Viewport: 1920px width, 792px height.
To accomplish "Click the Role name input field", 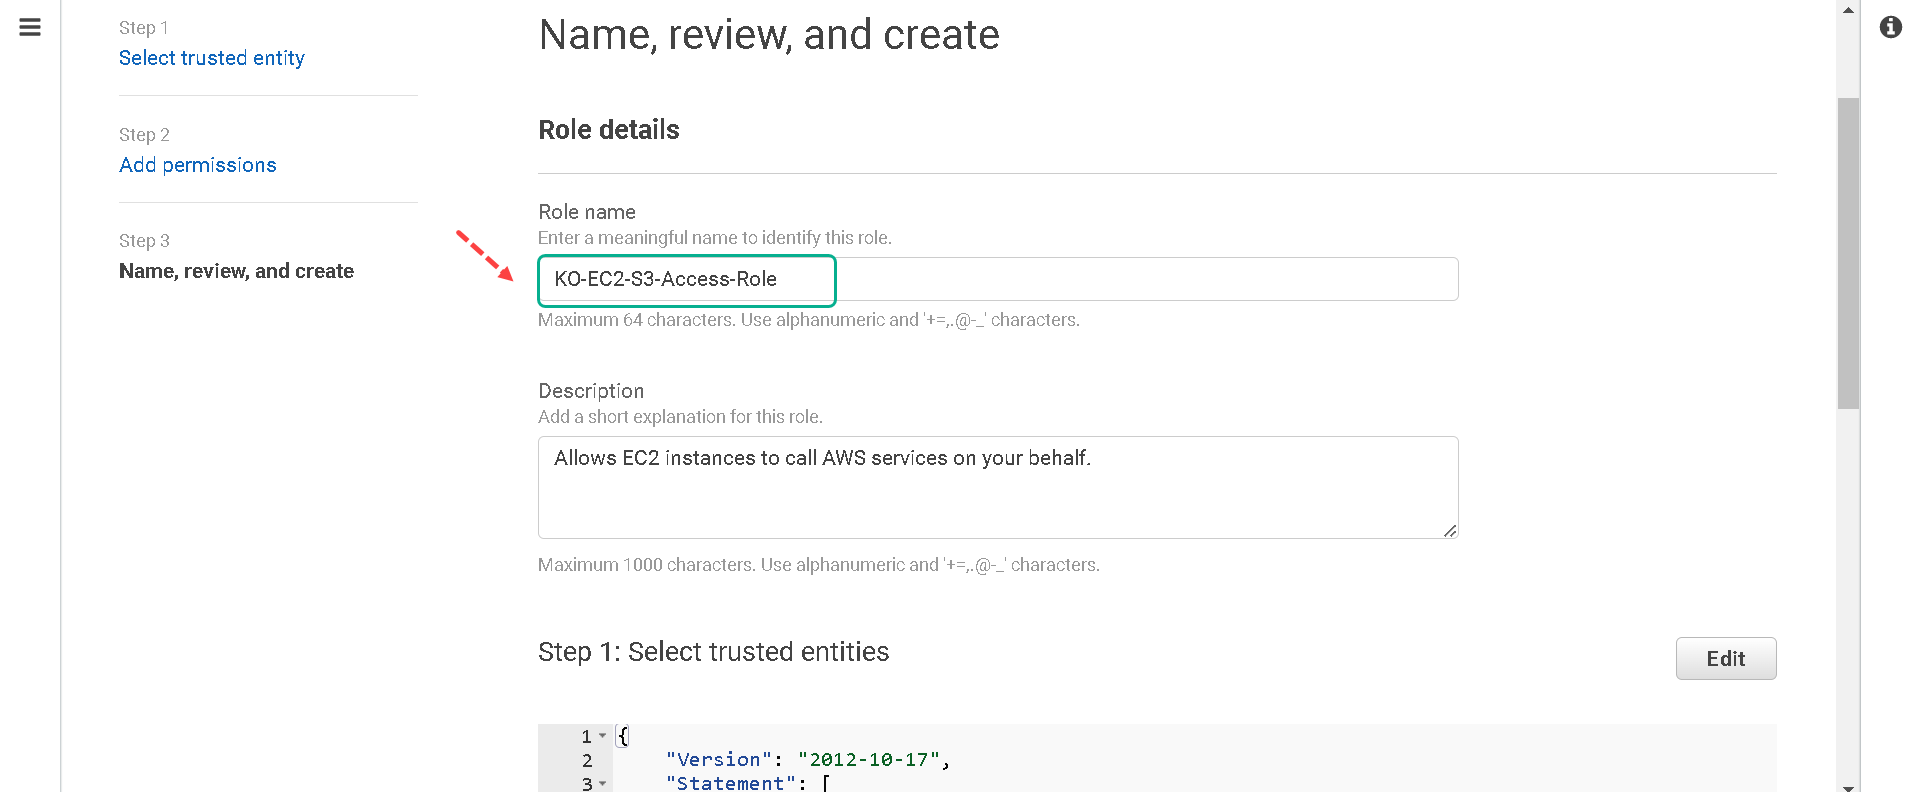I will pos(998,279).
